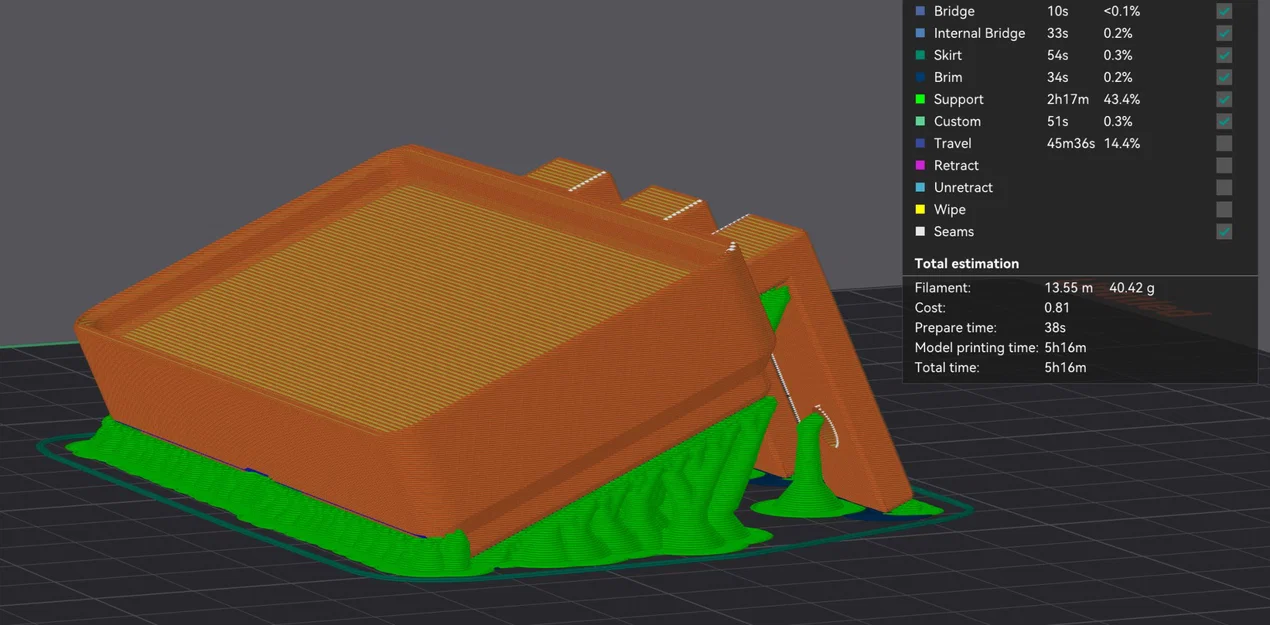The image size is (1270, 625).
Task: Toggle the Seams visibility checkbox
Action: [x=1224, y=231]
